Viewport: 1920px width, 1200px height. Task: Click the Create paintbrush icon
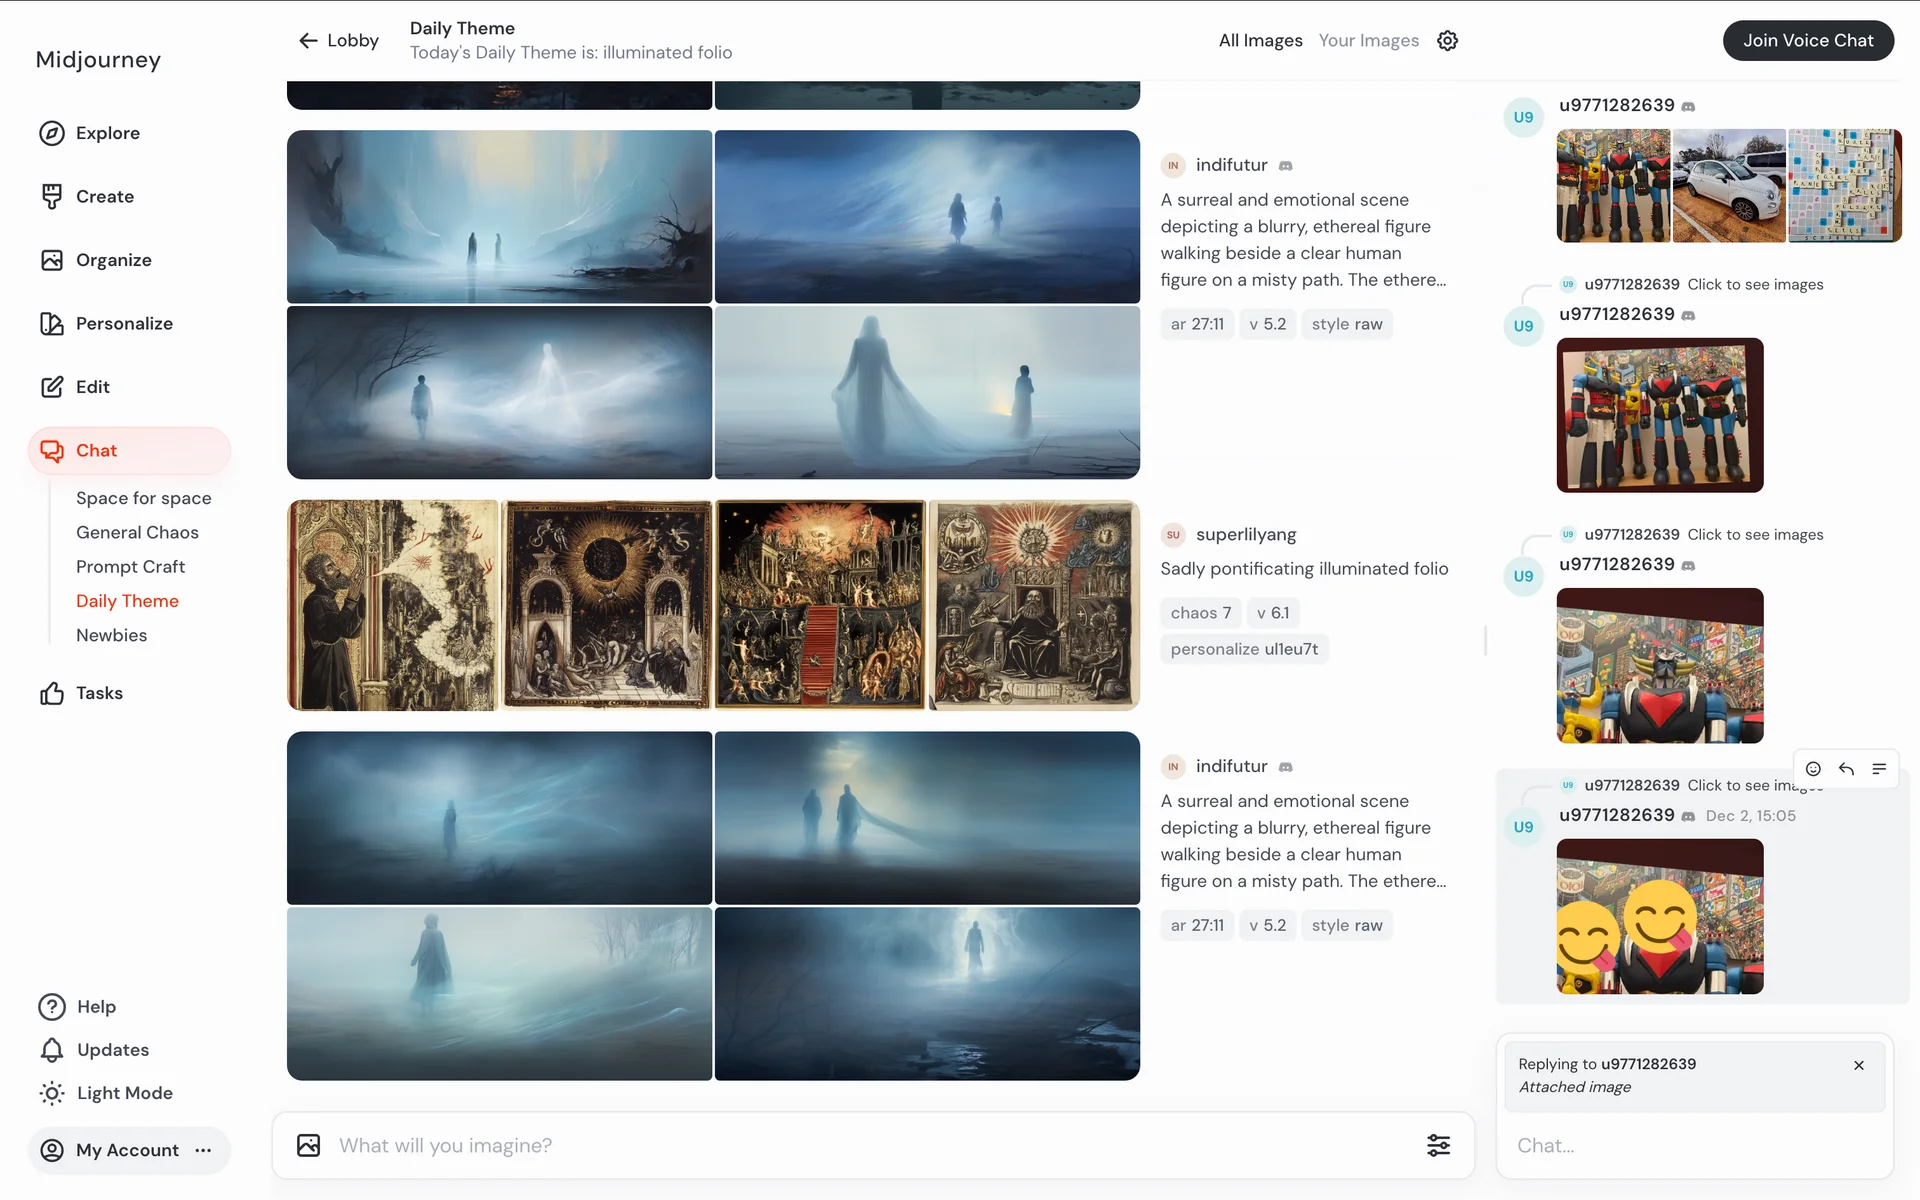click(52, 196)
